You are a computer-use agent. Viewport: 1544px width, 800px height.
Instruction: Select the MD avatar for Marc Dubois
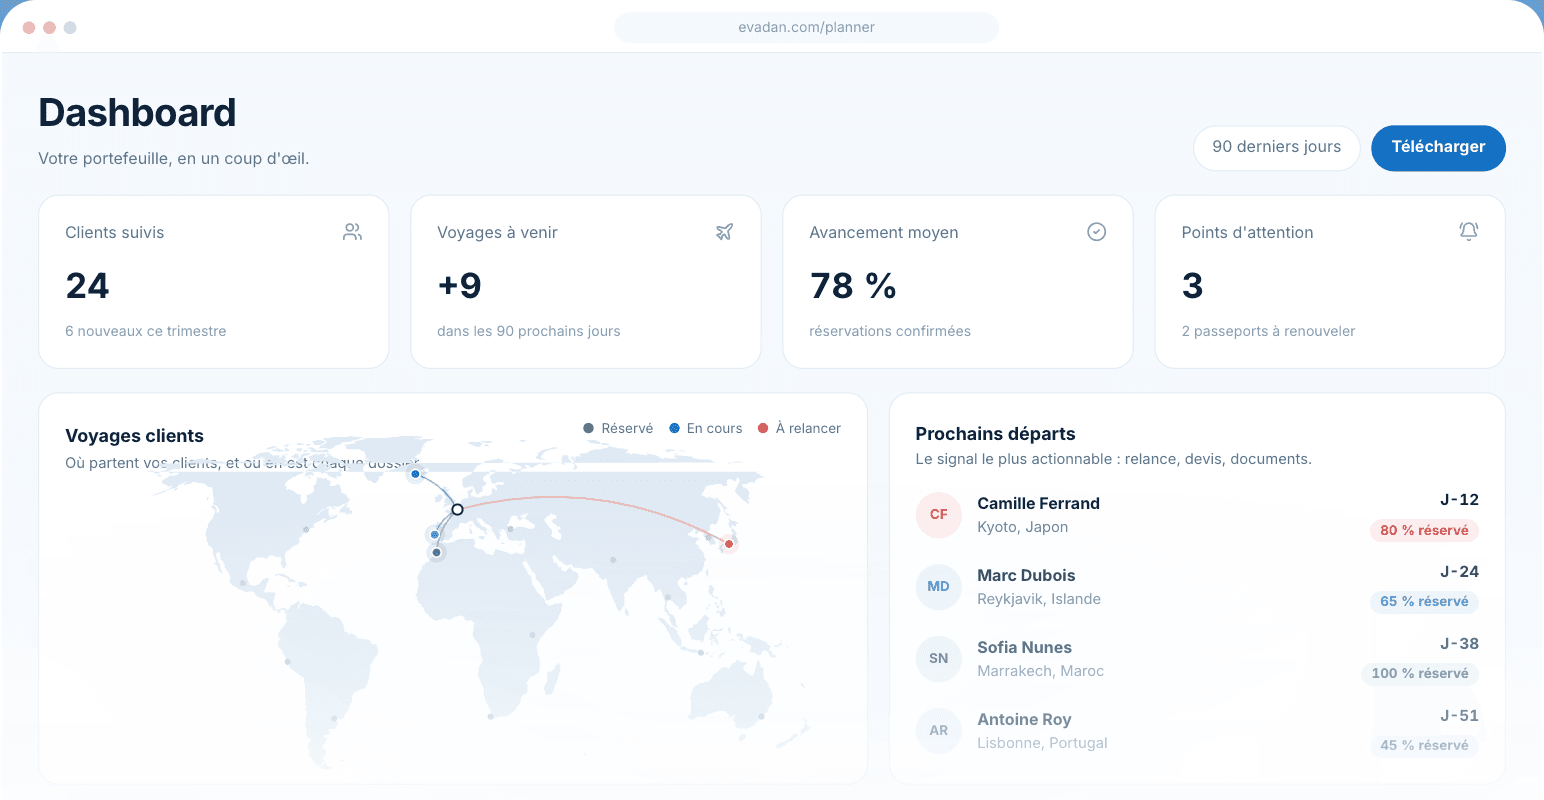click(x=938, y=586)
